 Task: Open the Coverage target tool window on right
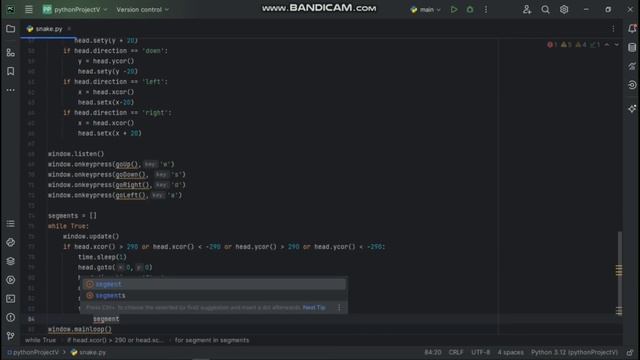[632, 85]
